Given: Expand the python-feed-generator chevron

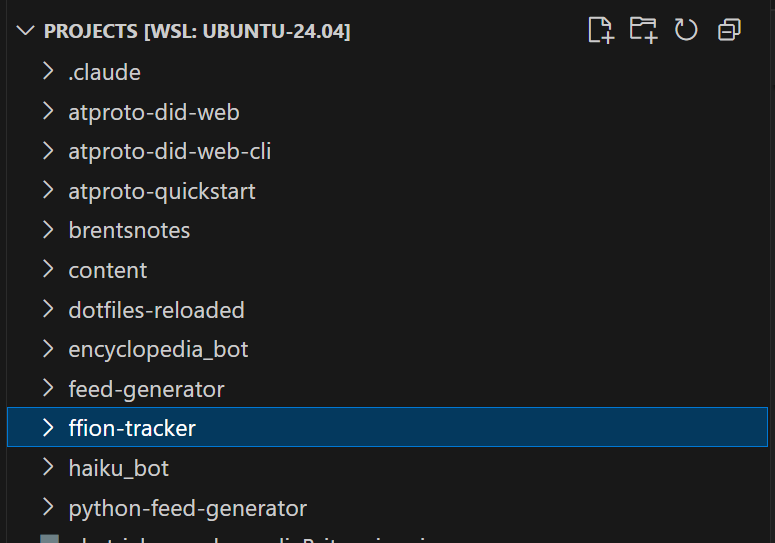Looking at the screenshot, I should click(x=47, y=508).
